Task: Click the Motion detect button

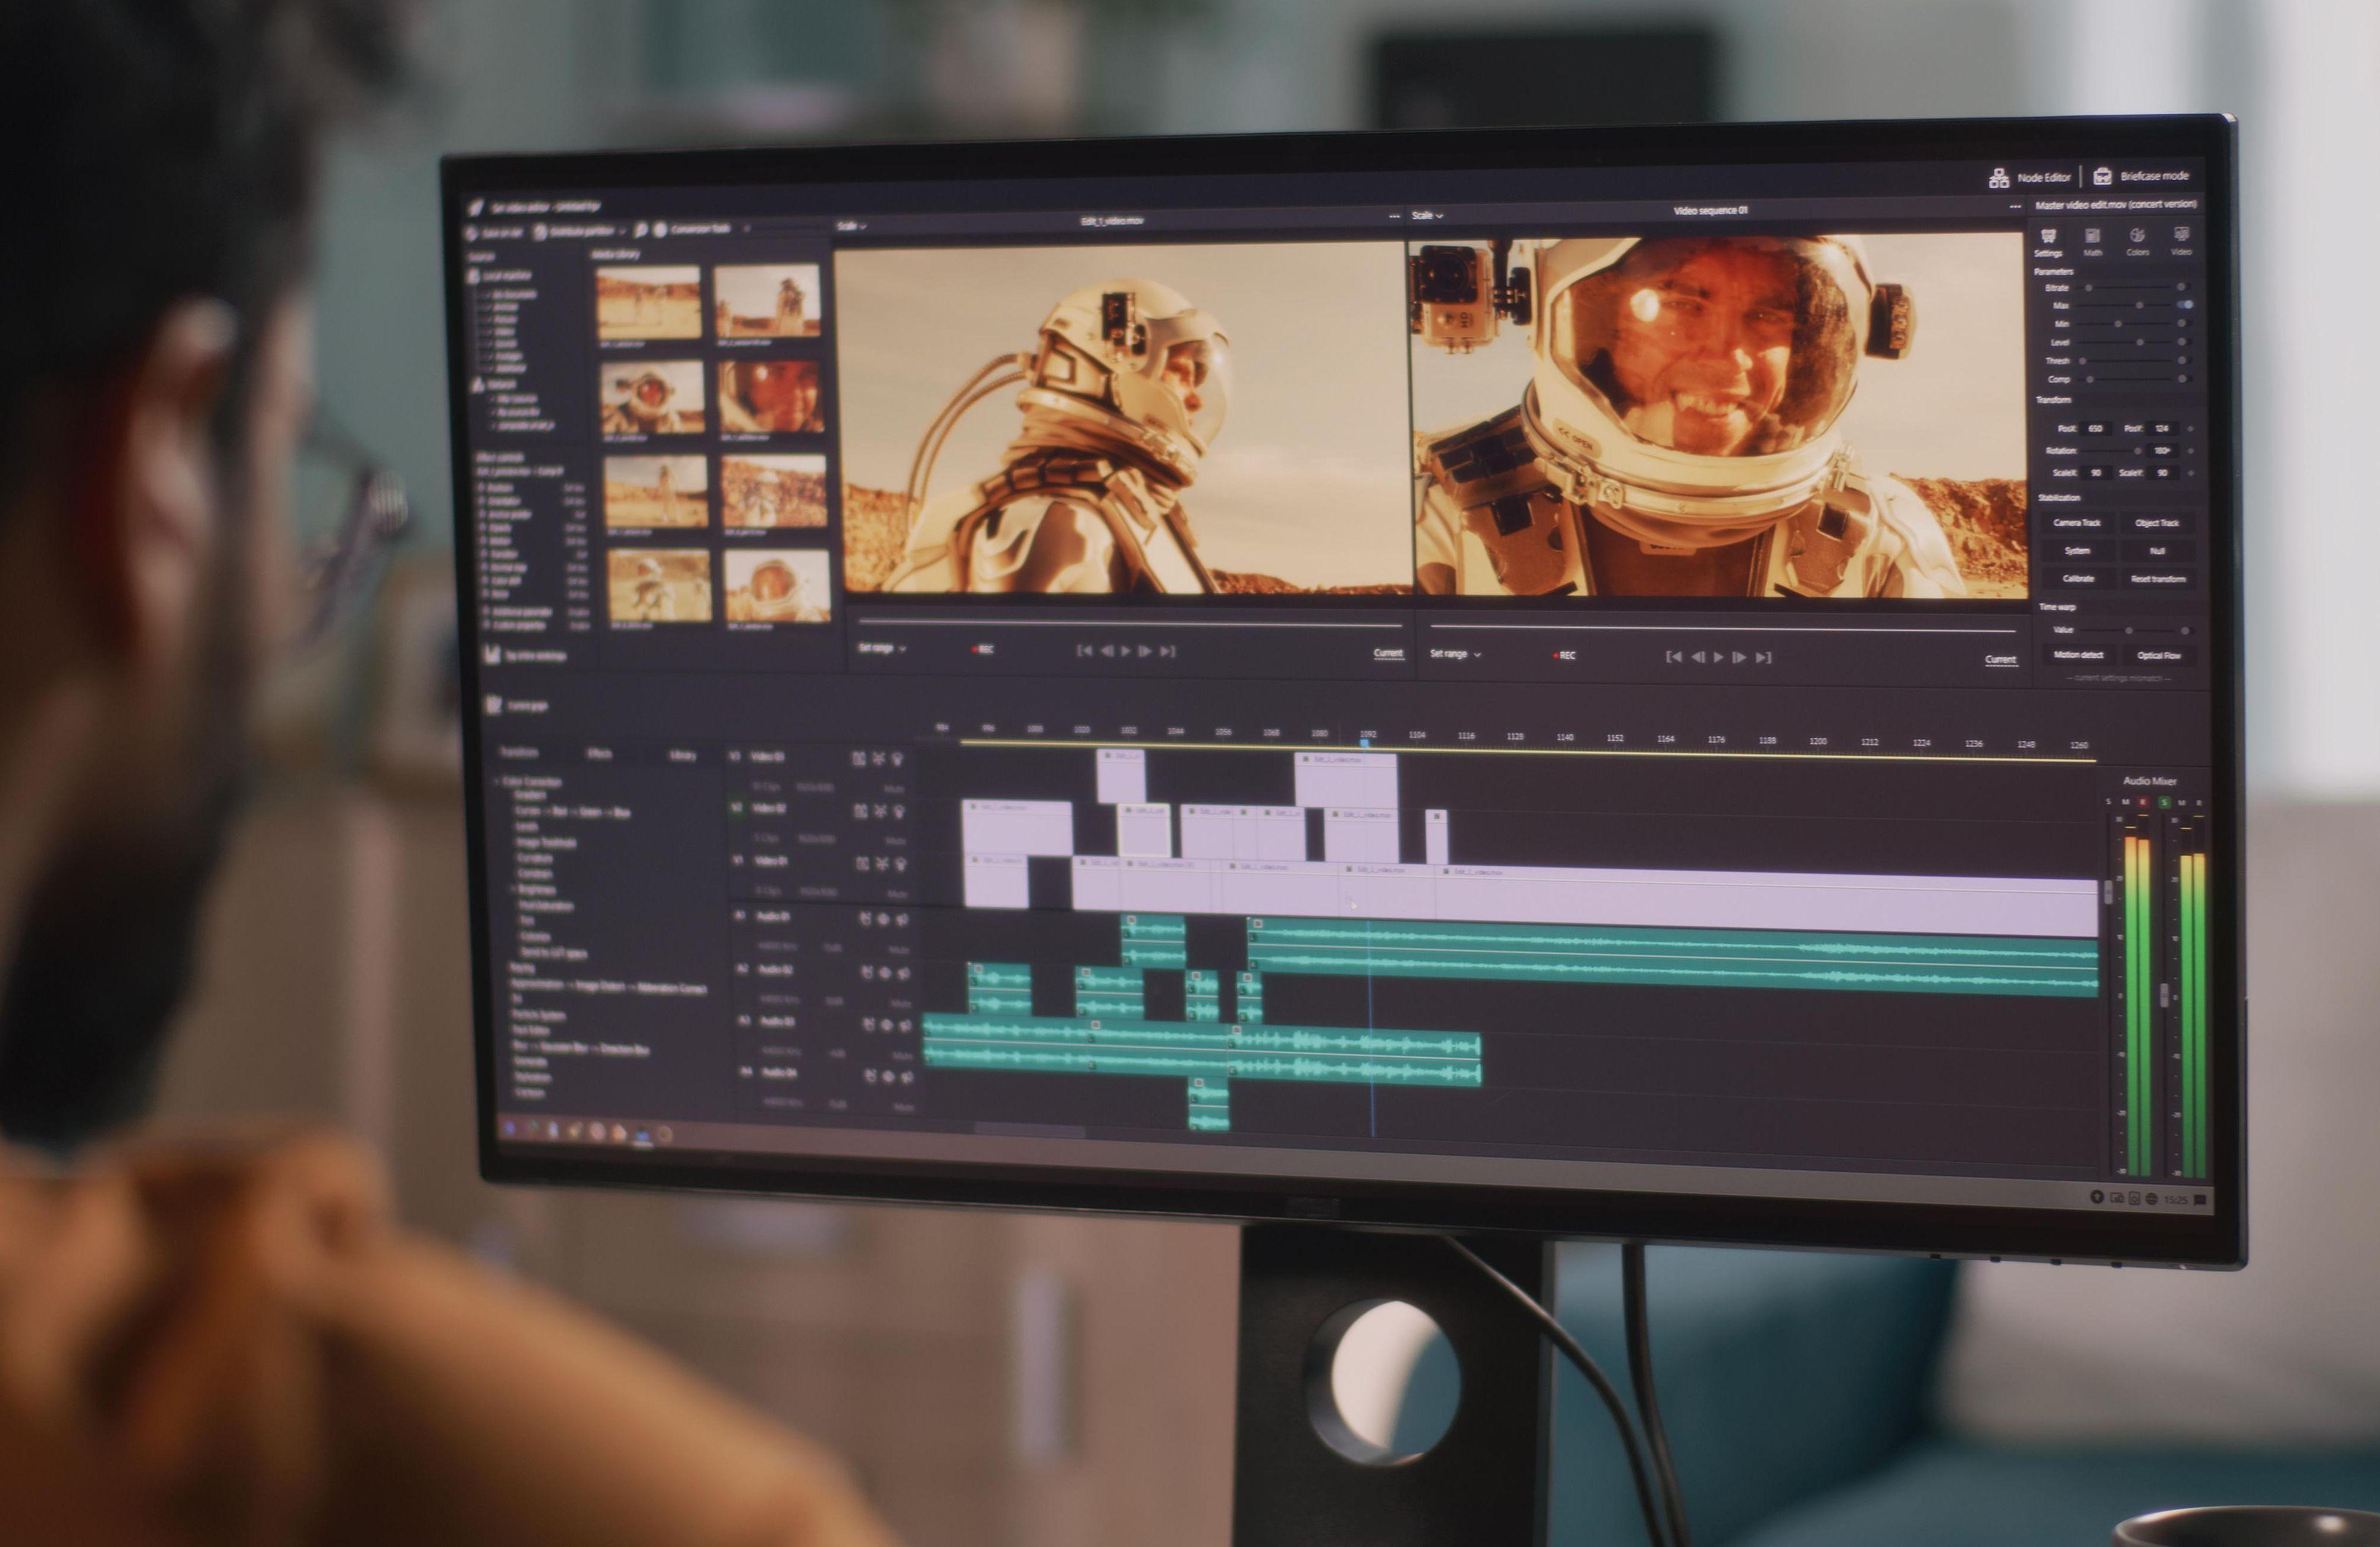Action: (2078, 655)
